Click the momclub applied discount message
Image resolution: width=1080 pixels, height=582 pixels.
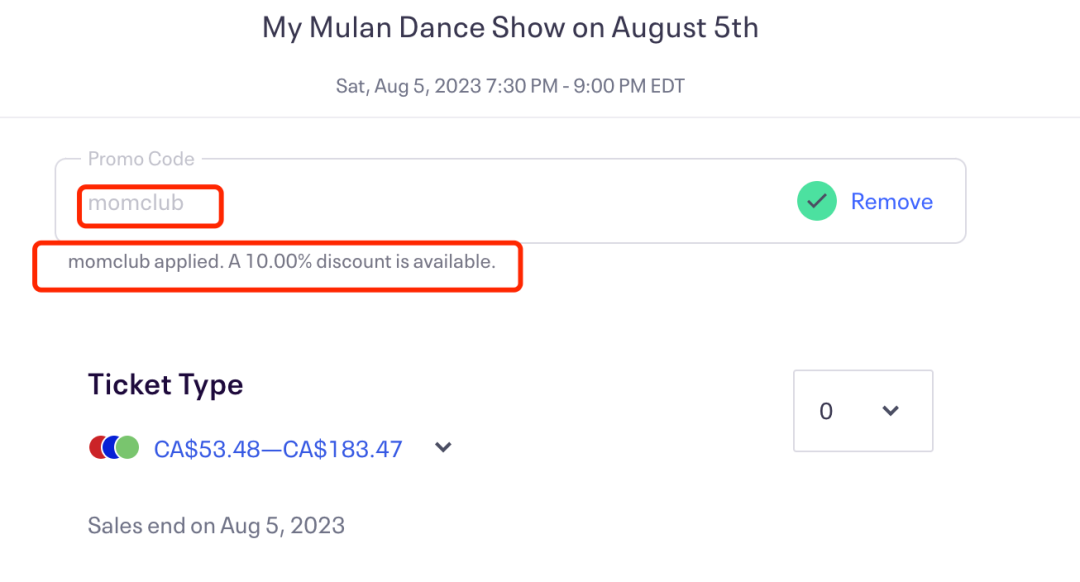pos(281,263)
